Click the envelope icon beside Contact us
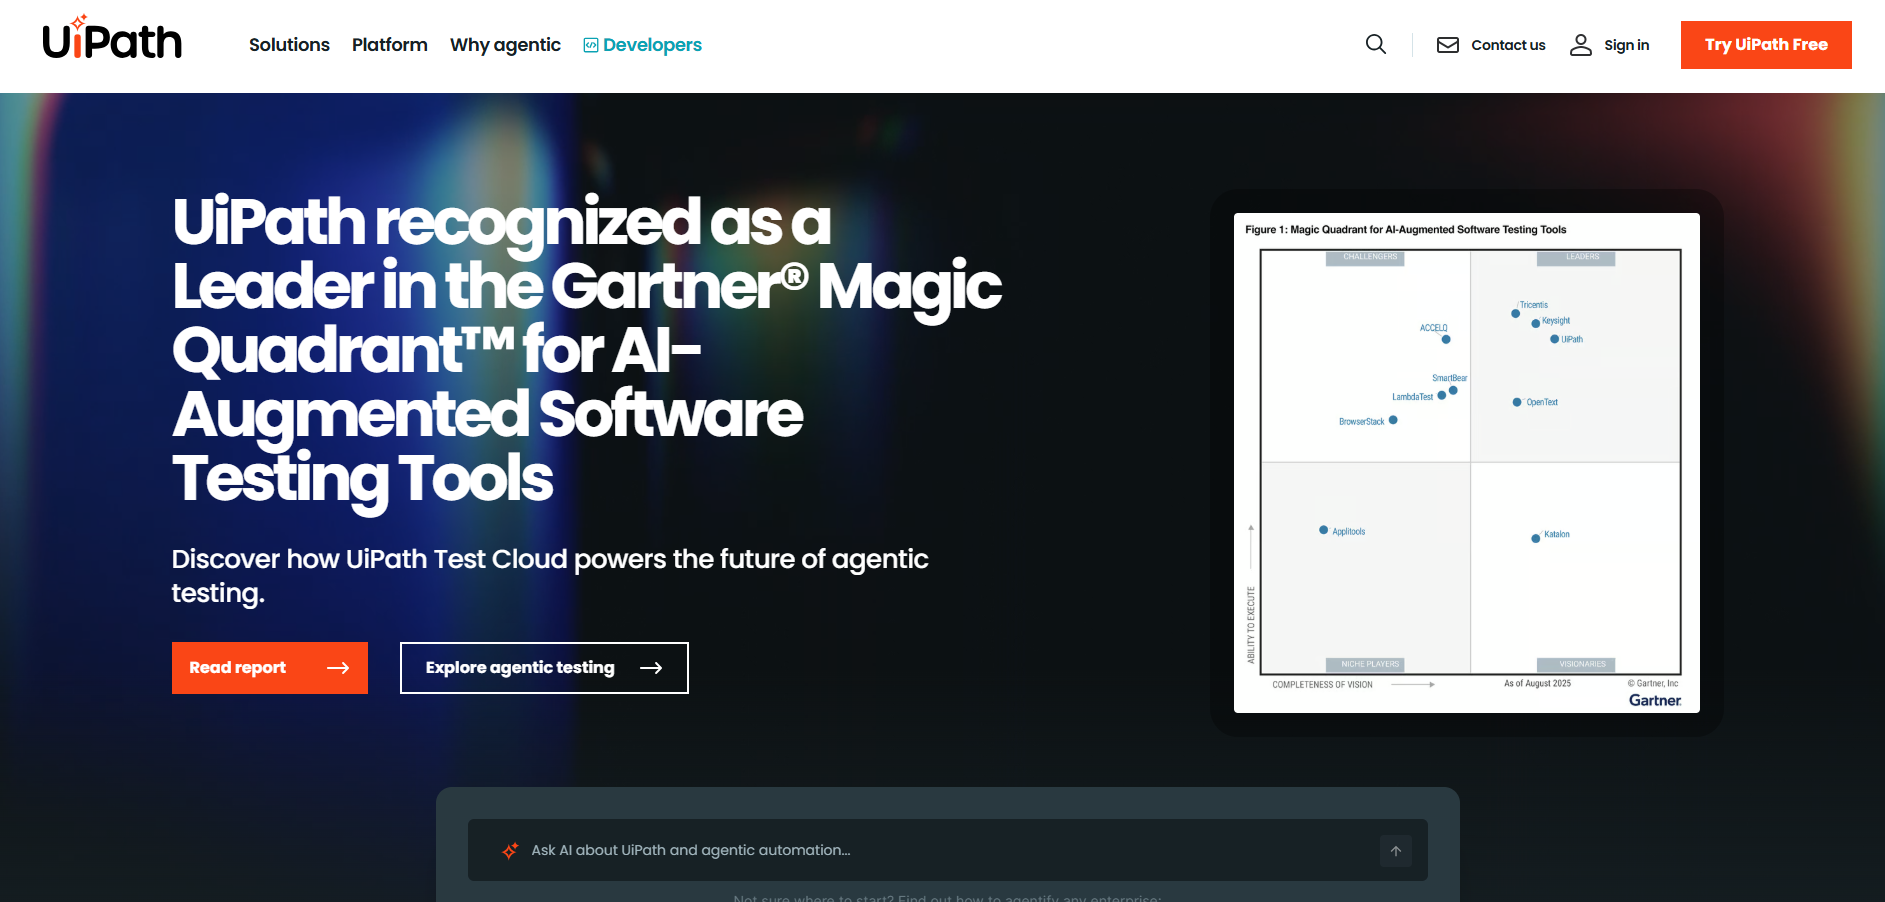The image size is (1885, 902). coord(1447,45)
